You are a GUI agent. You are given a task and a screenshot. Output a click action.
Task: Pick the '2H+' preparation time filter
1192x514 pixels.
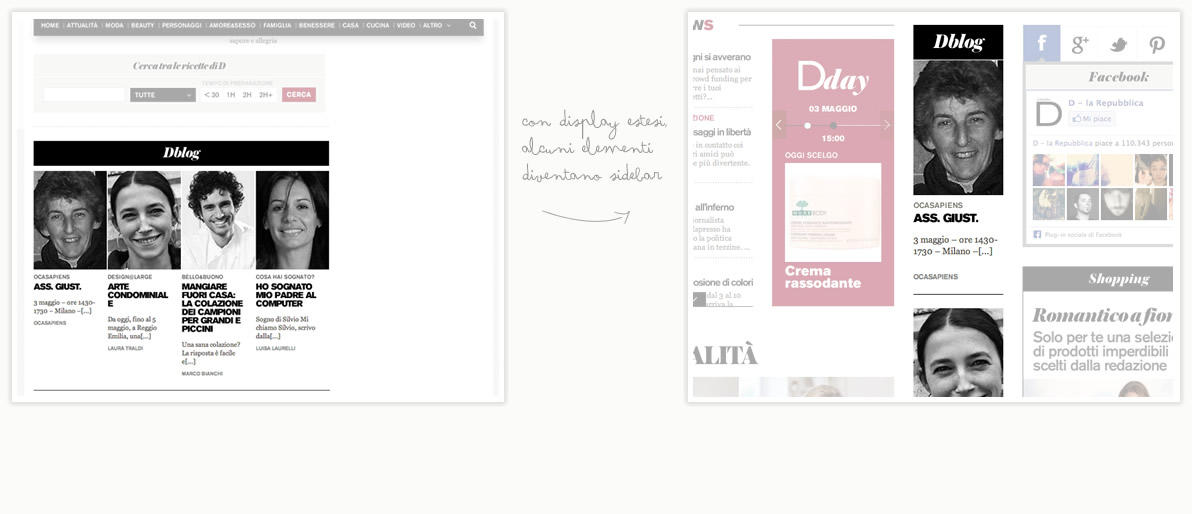coord(265,95)
